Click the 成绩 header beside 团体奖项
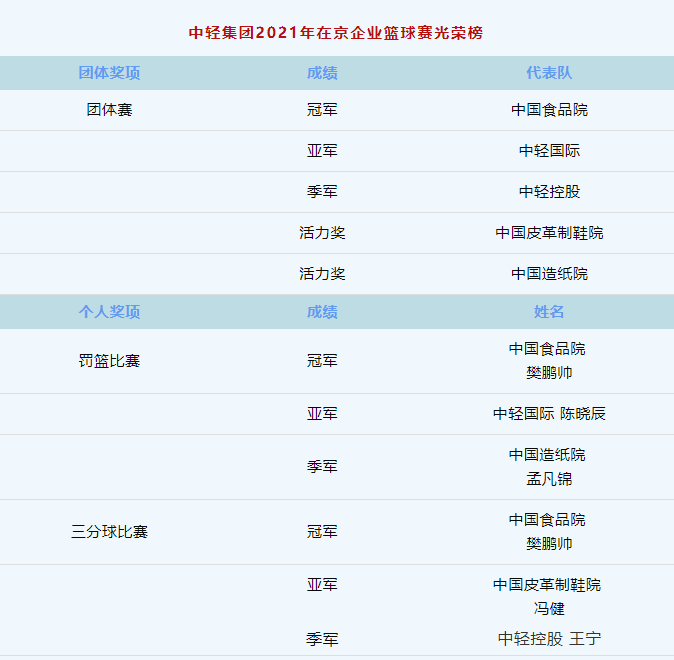674x660 pixels. pyautogui.click(x=322, y=73)
